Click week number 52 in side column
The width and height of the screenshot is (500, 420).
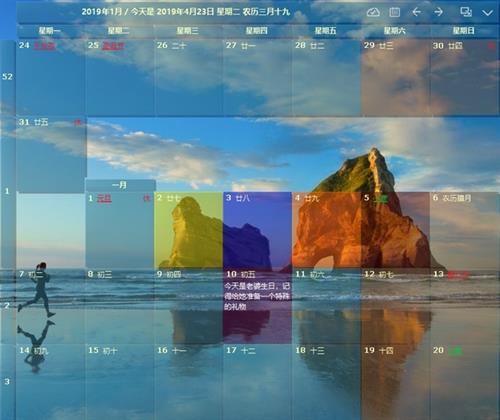click(x=7, y=77)
